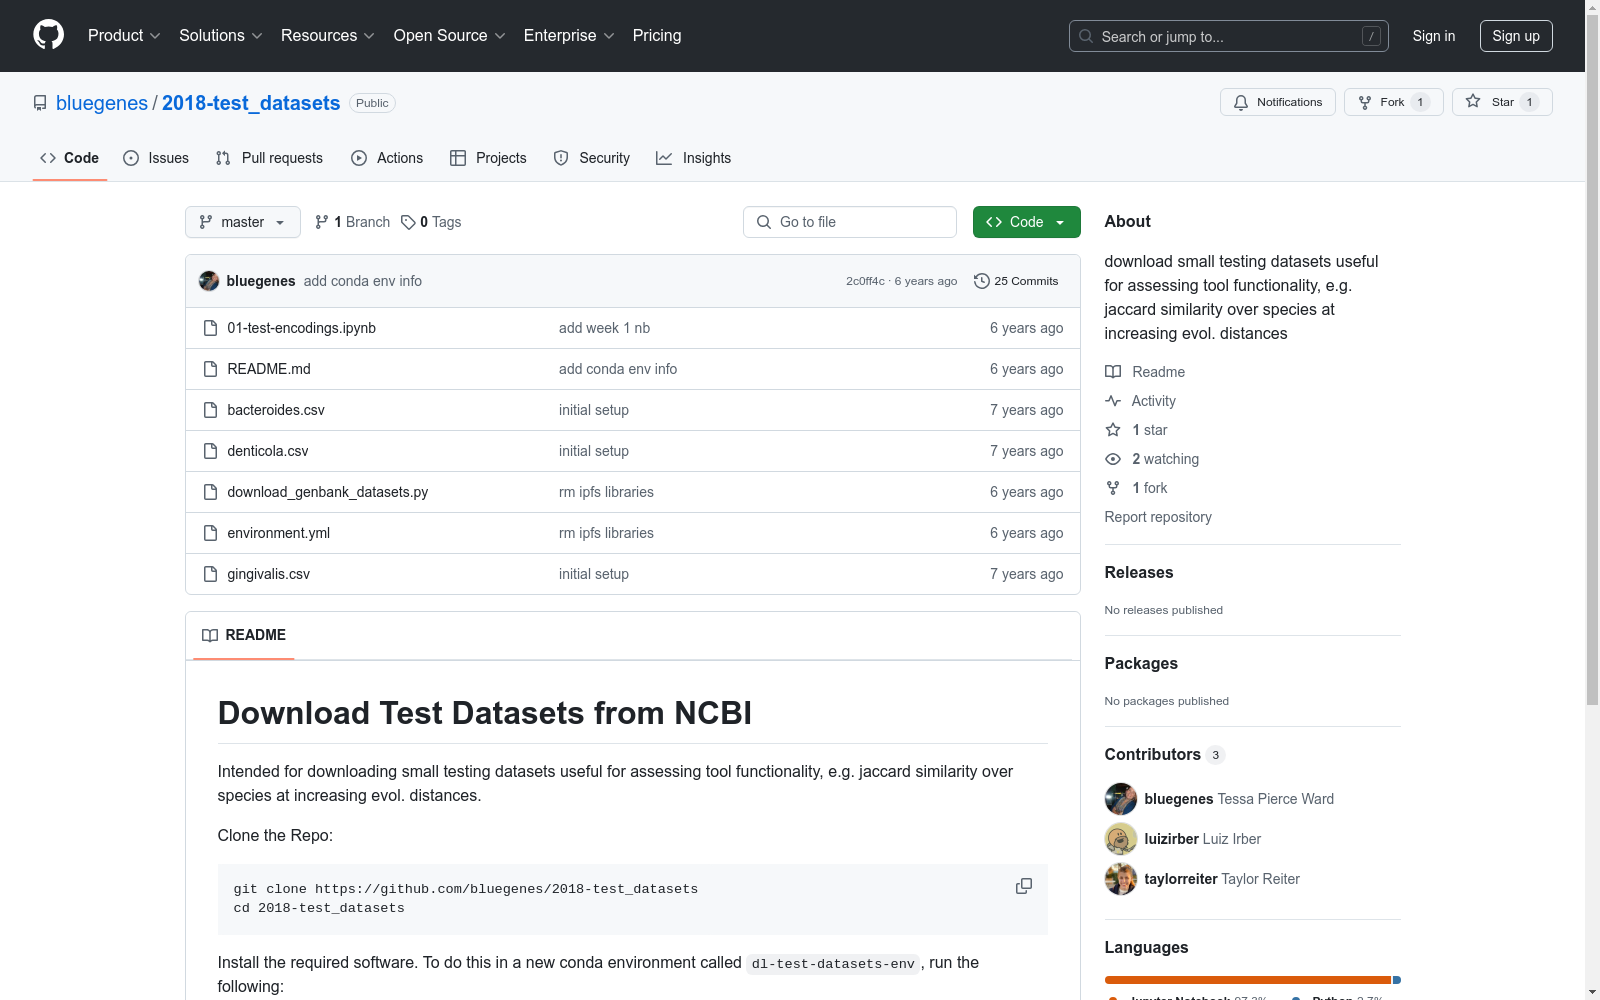
Task: Open the Packages section heading
Action: coord(1141,663)
